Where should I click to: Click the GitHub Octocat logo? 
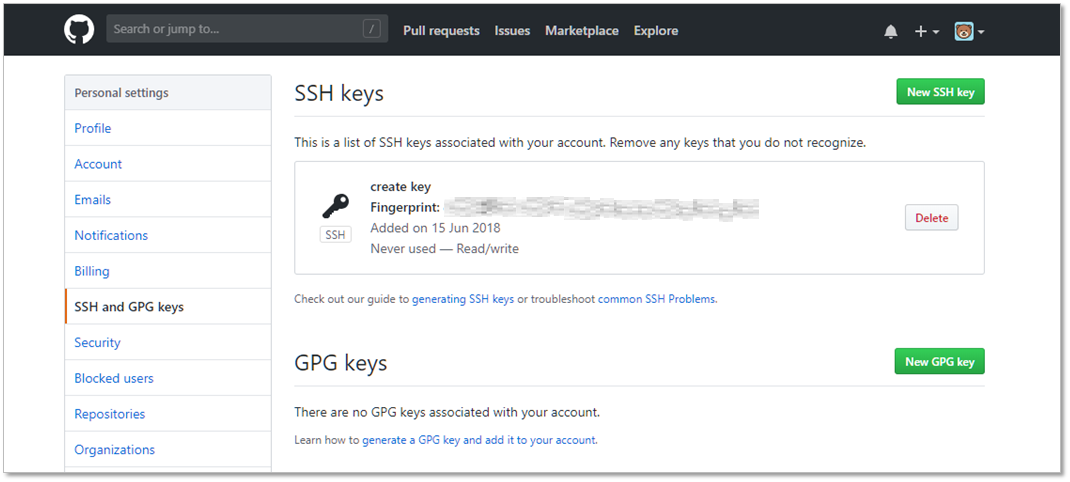coord(79,30)
